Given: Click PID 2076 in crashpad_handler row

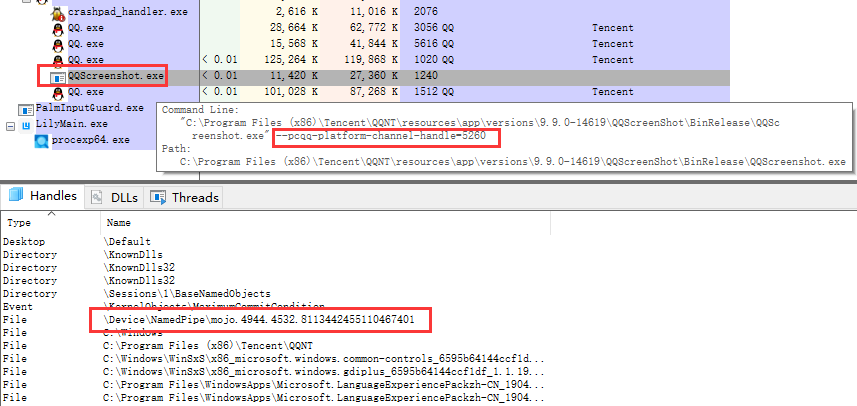Looking at the screenshot, I should pyautogui.click(x=426, y=11).
